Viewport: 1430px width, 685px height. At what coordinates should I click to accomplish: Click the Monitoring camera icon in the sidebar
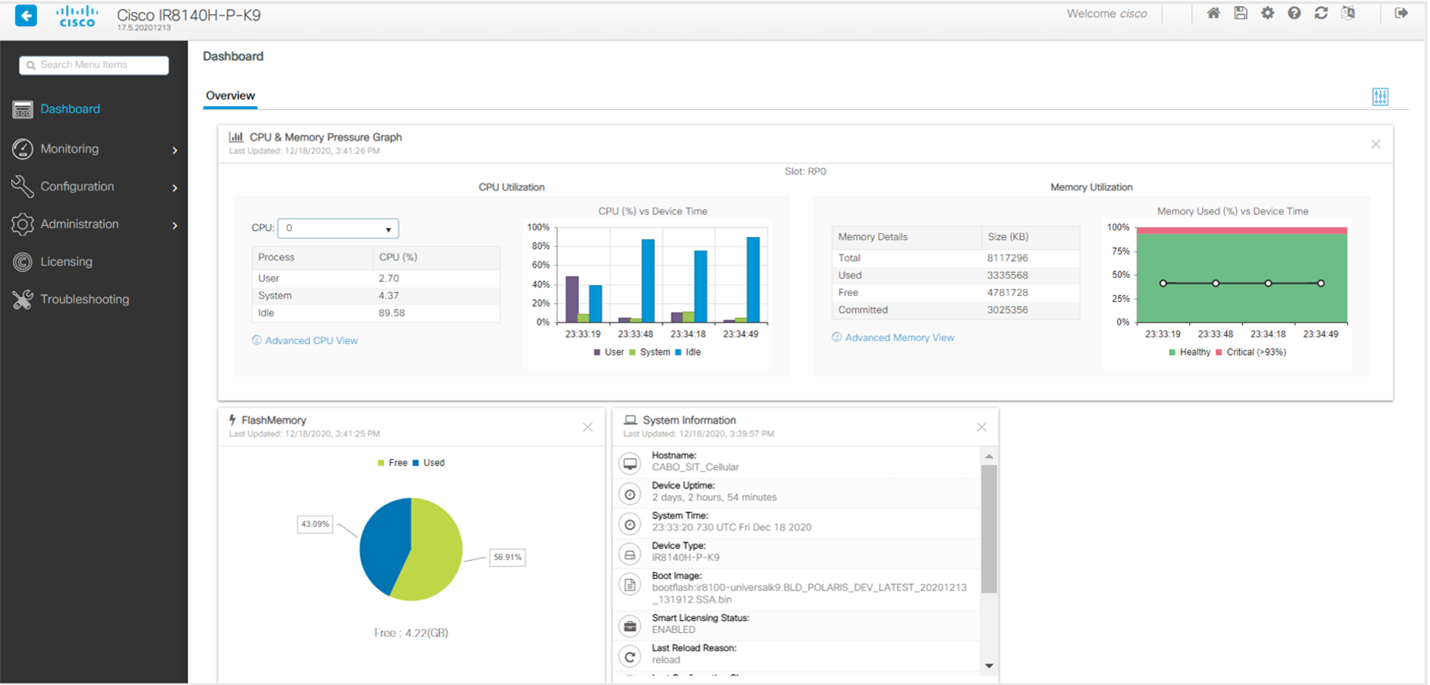[22, 148]
